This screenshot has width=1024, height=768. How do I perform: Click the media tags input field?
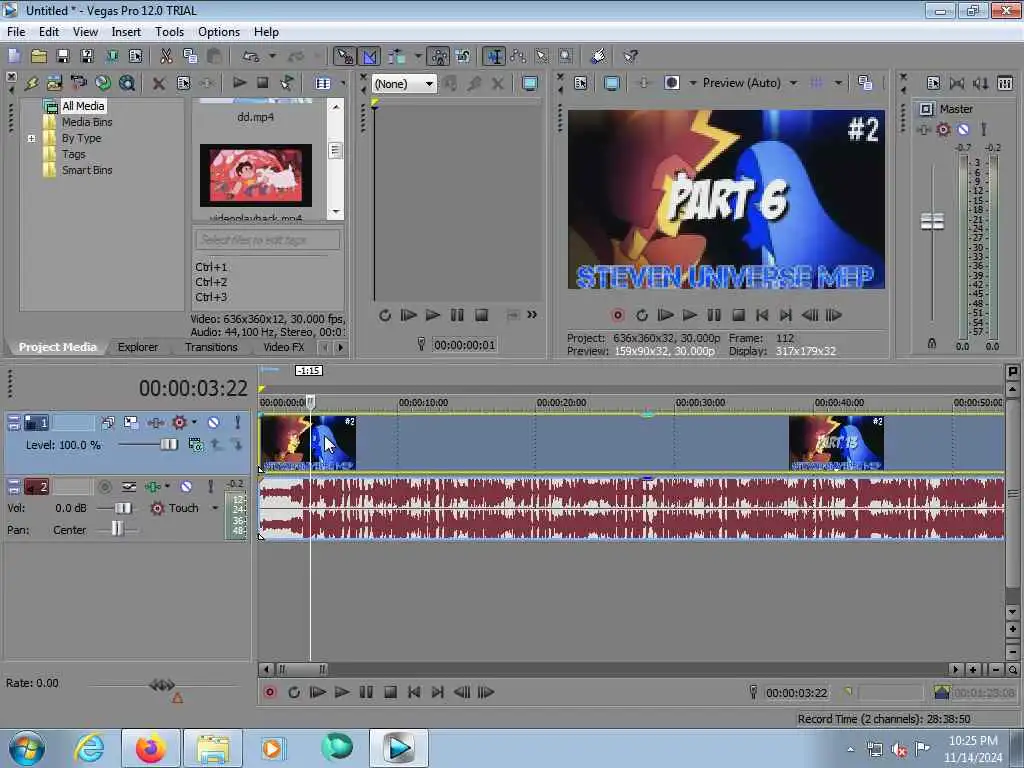tap(268, 240)
